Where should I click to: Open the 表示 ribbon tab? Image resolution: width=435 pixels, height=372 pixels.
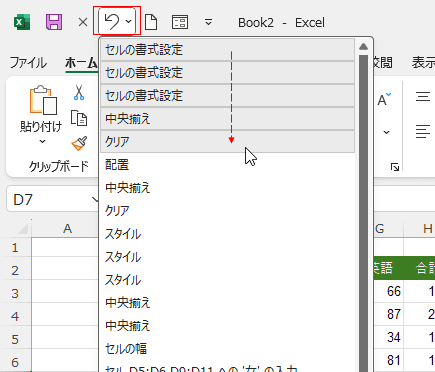coord(423,63)
